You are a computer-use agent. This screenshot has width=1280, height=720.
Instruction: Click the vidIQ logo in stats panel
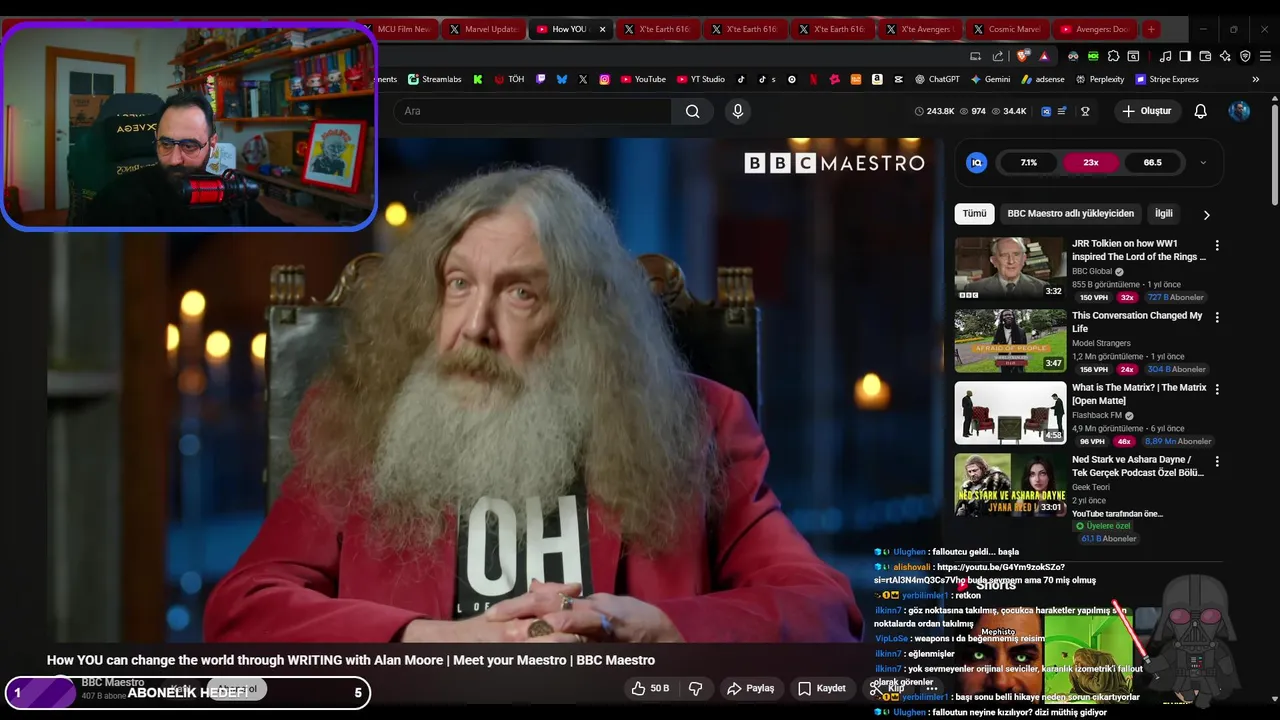tap(977, 162)
